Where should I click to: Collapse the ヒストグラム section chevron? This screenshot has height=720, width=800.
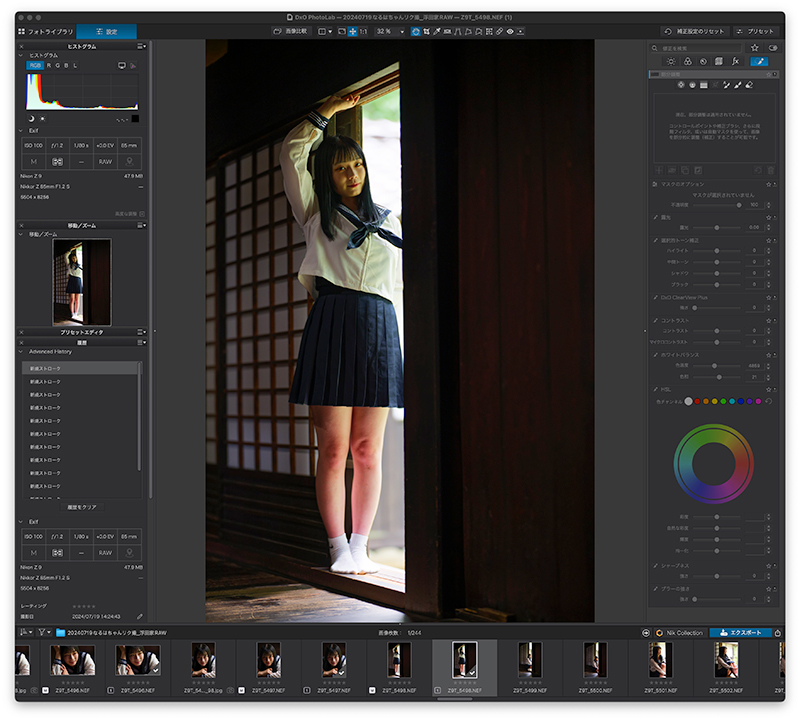tap(21, 55)
